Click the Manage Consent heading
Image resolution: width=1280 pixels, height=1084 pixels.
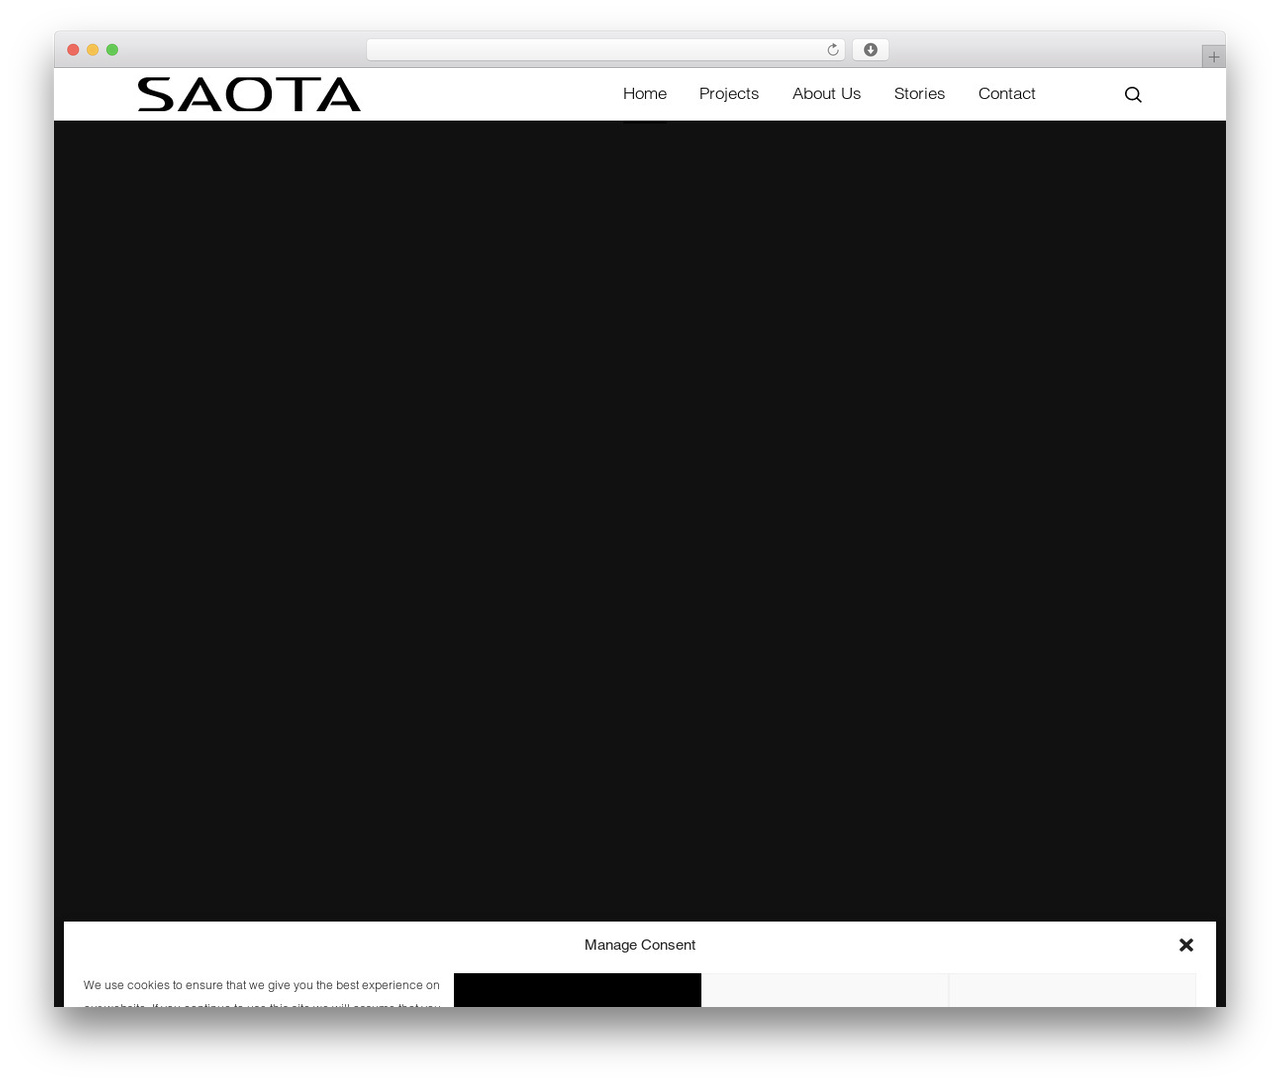(x=640, y=945)
